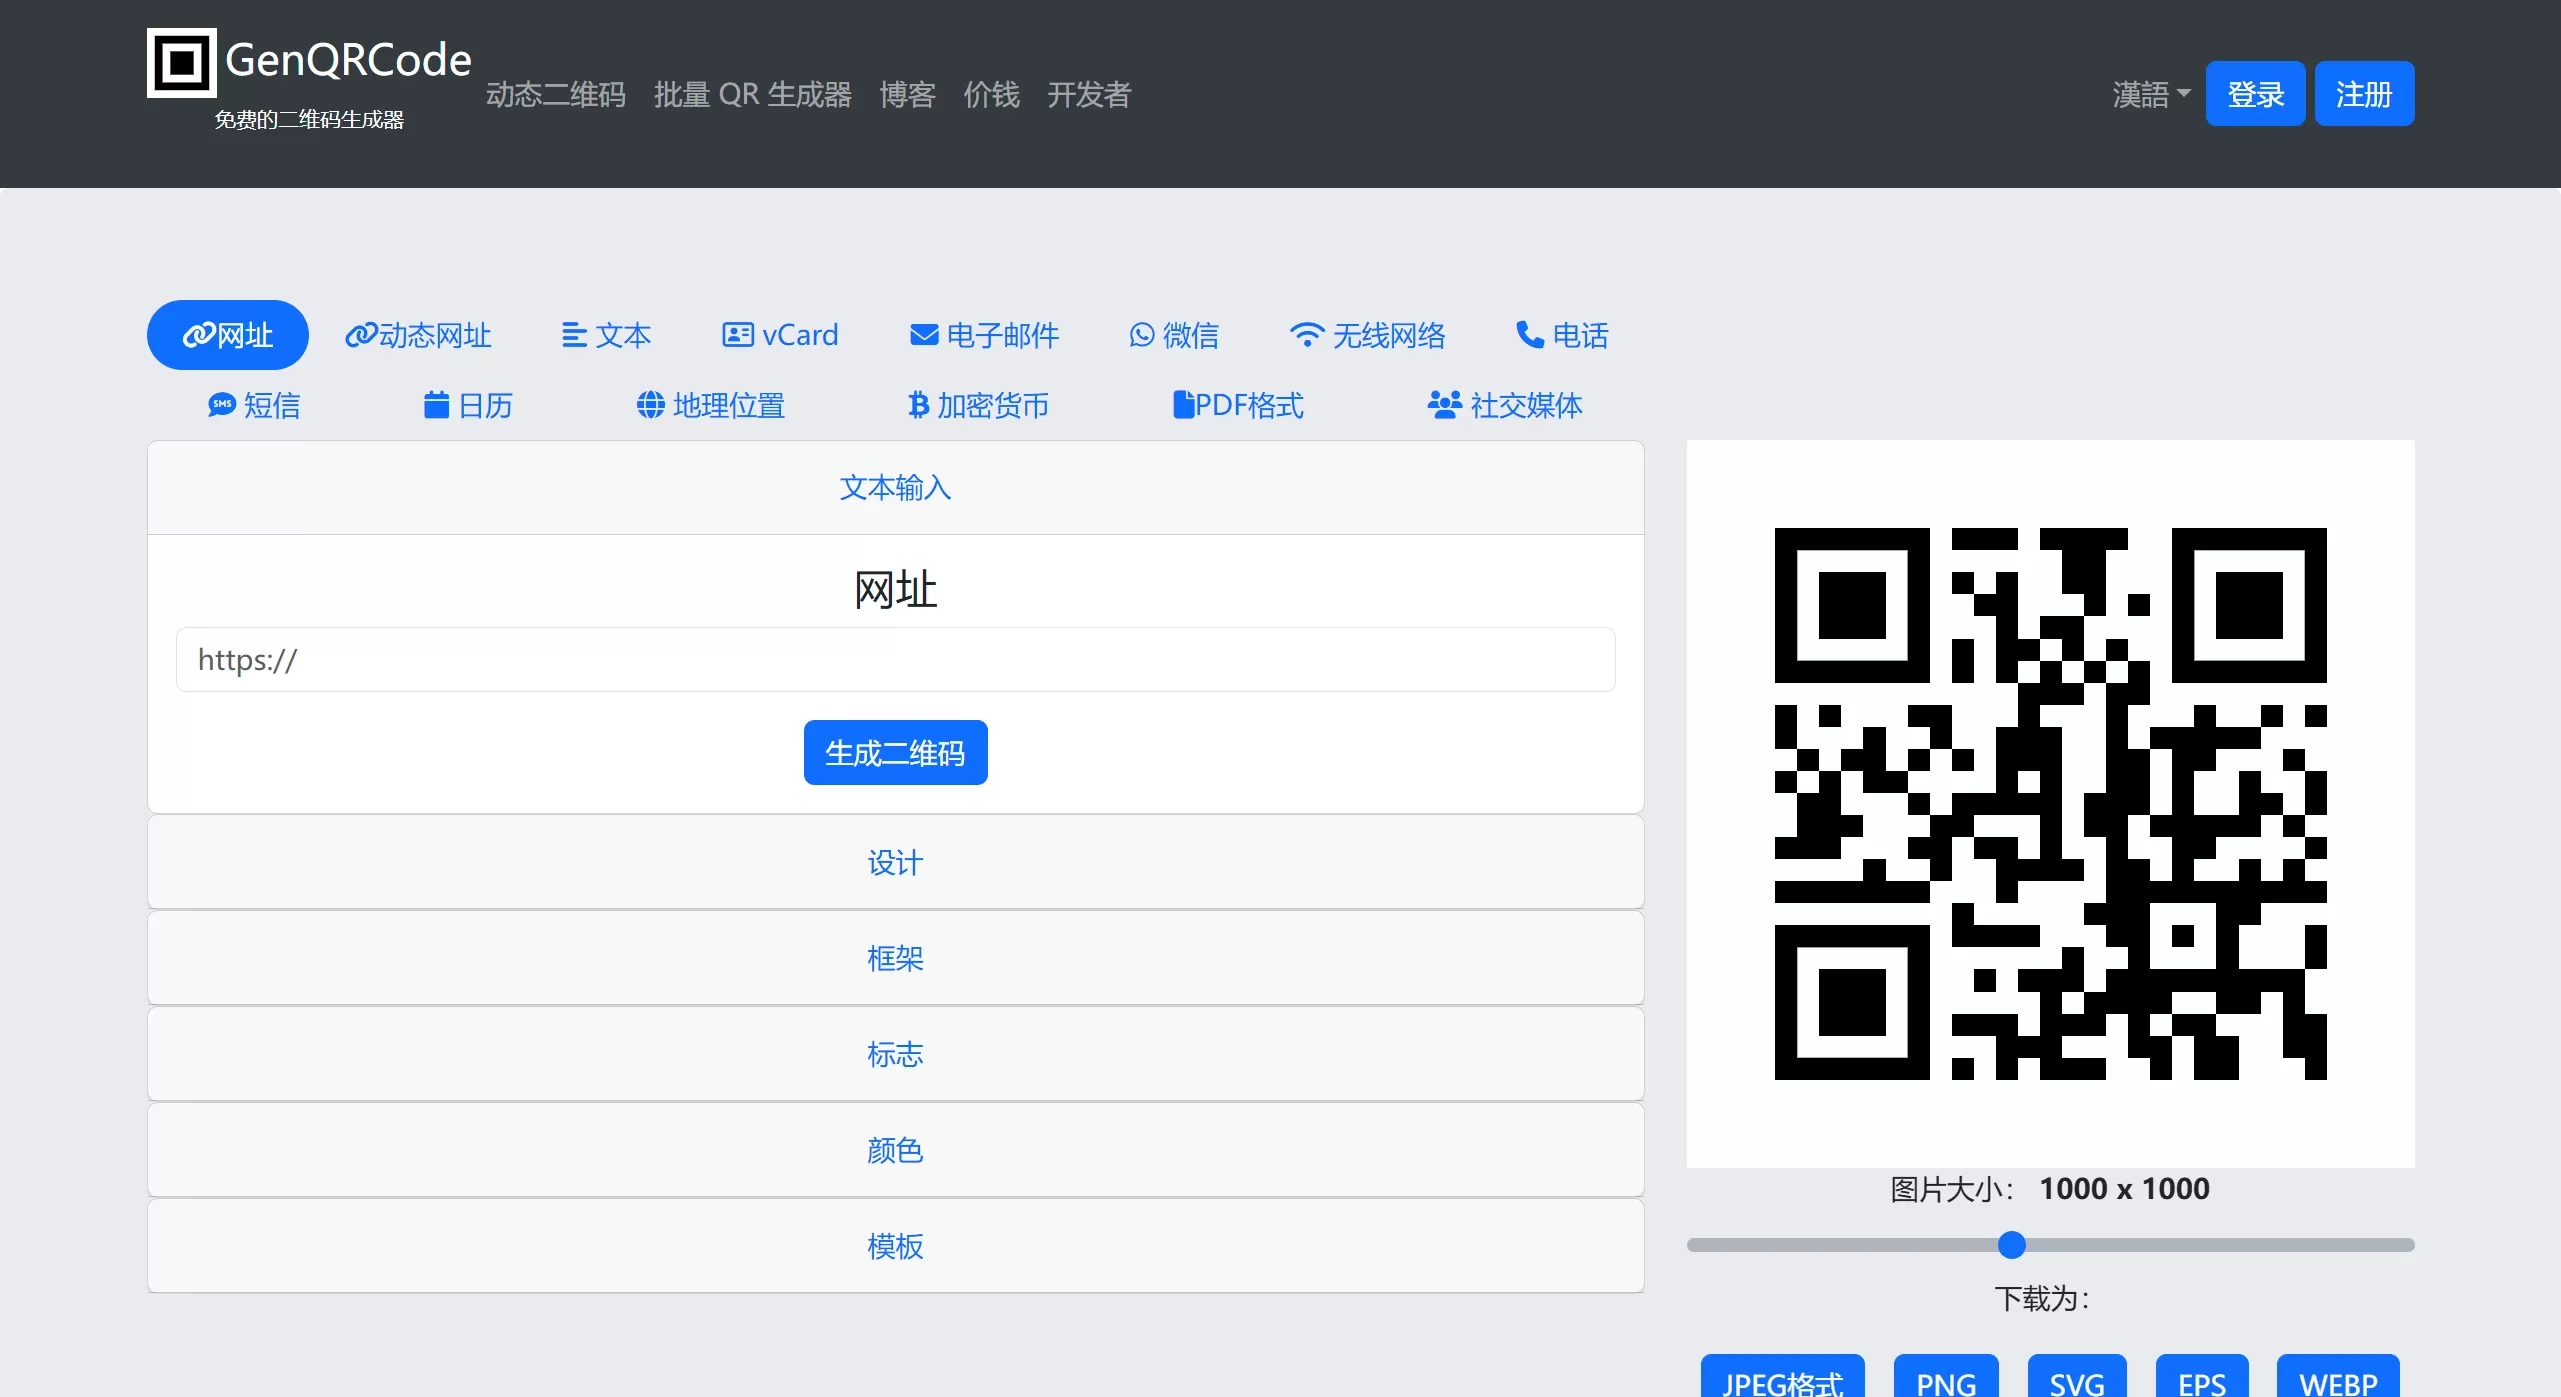
Task: Click the '1000 x 1000' size value
Action: point(2124,1188)
